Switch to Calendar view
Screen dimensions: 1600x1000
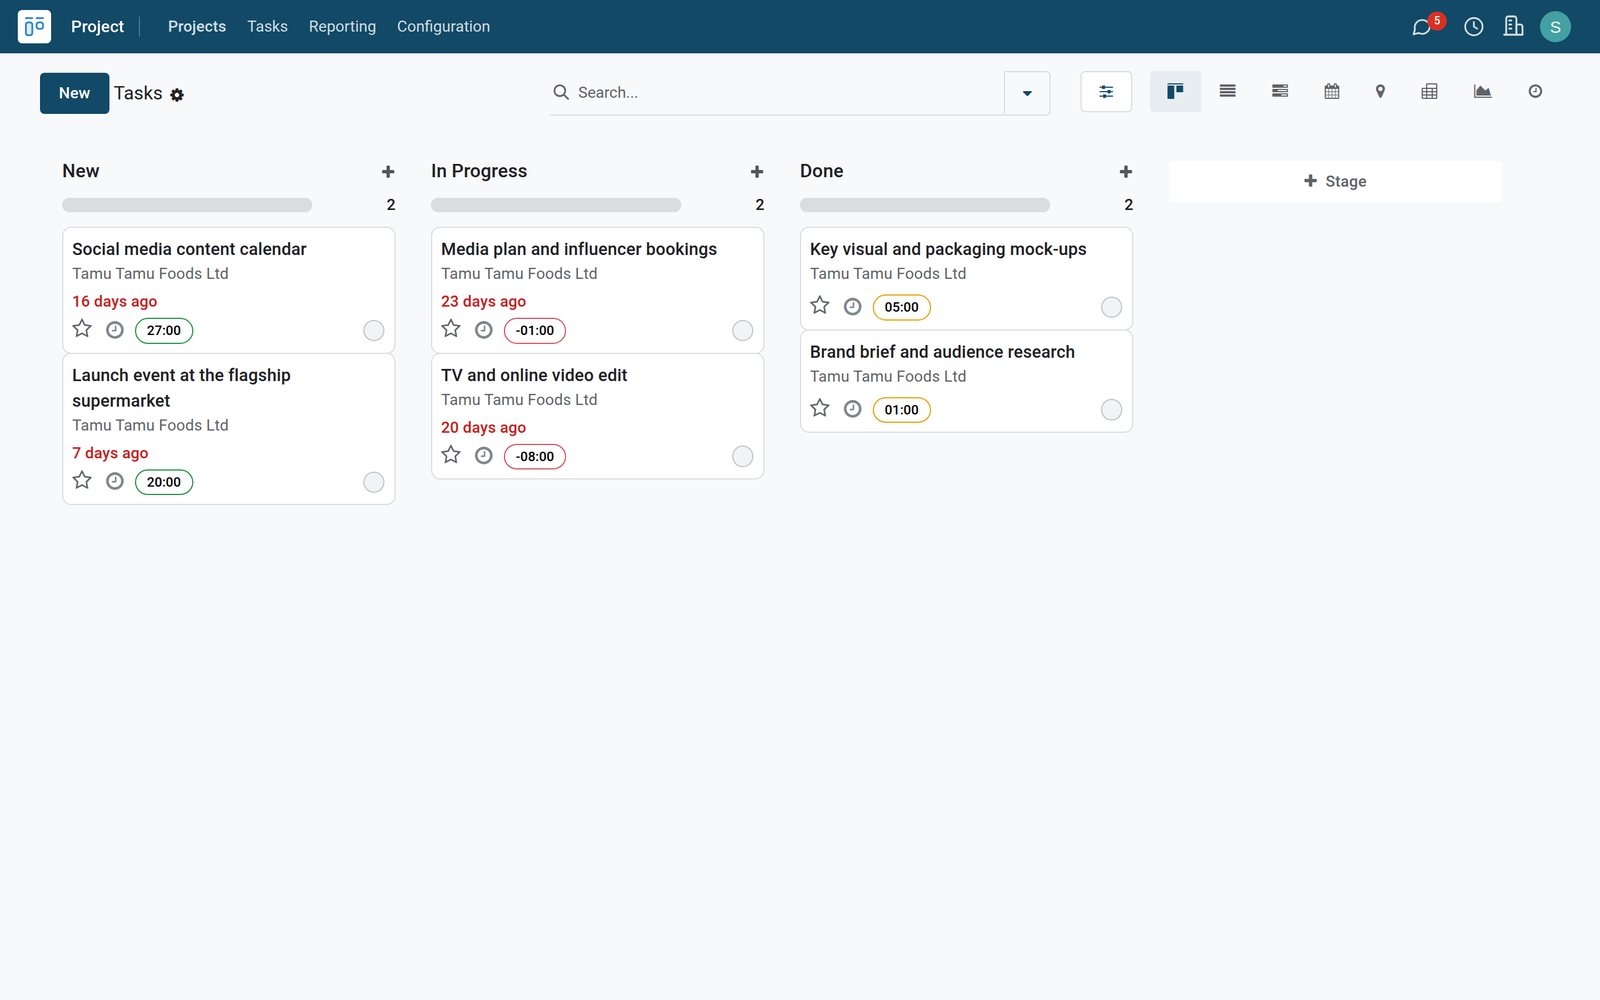point(1331,91)
